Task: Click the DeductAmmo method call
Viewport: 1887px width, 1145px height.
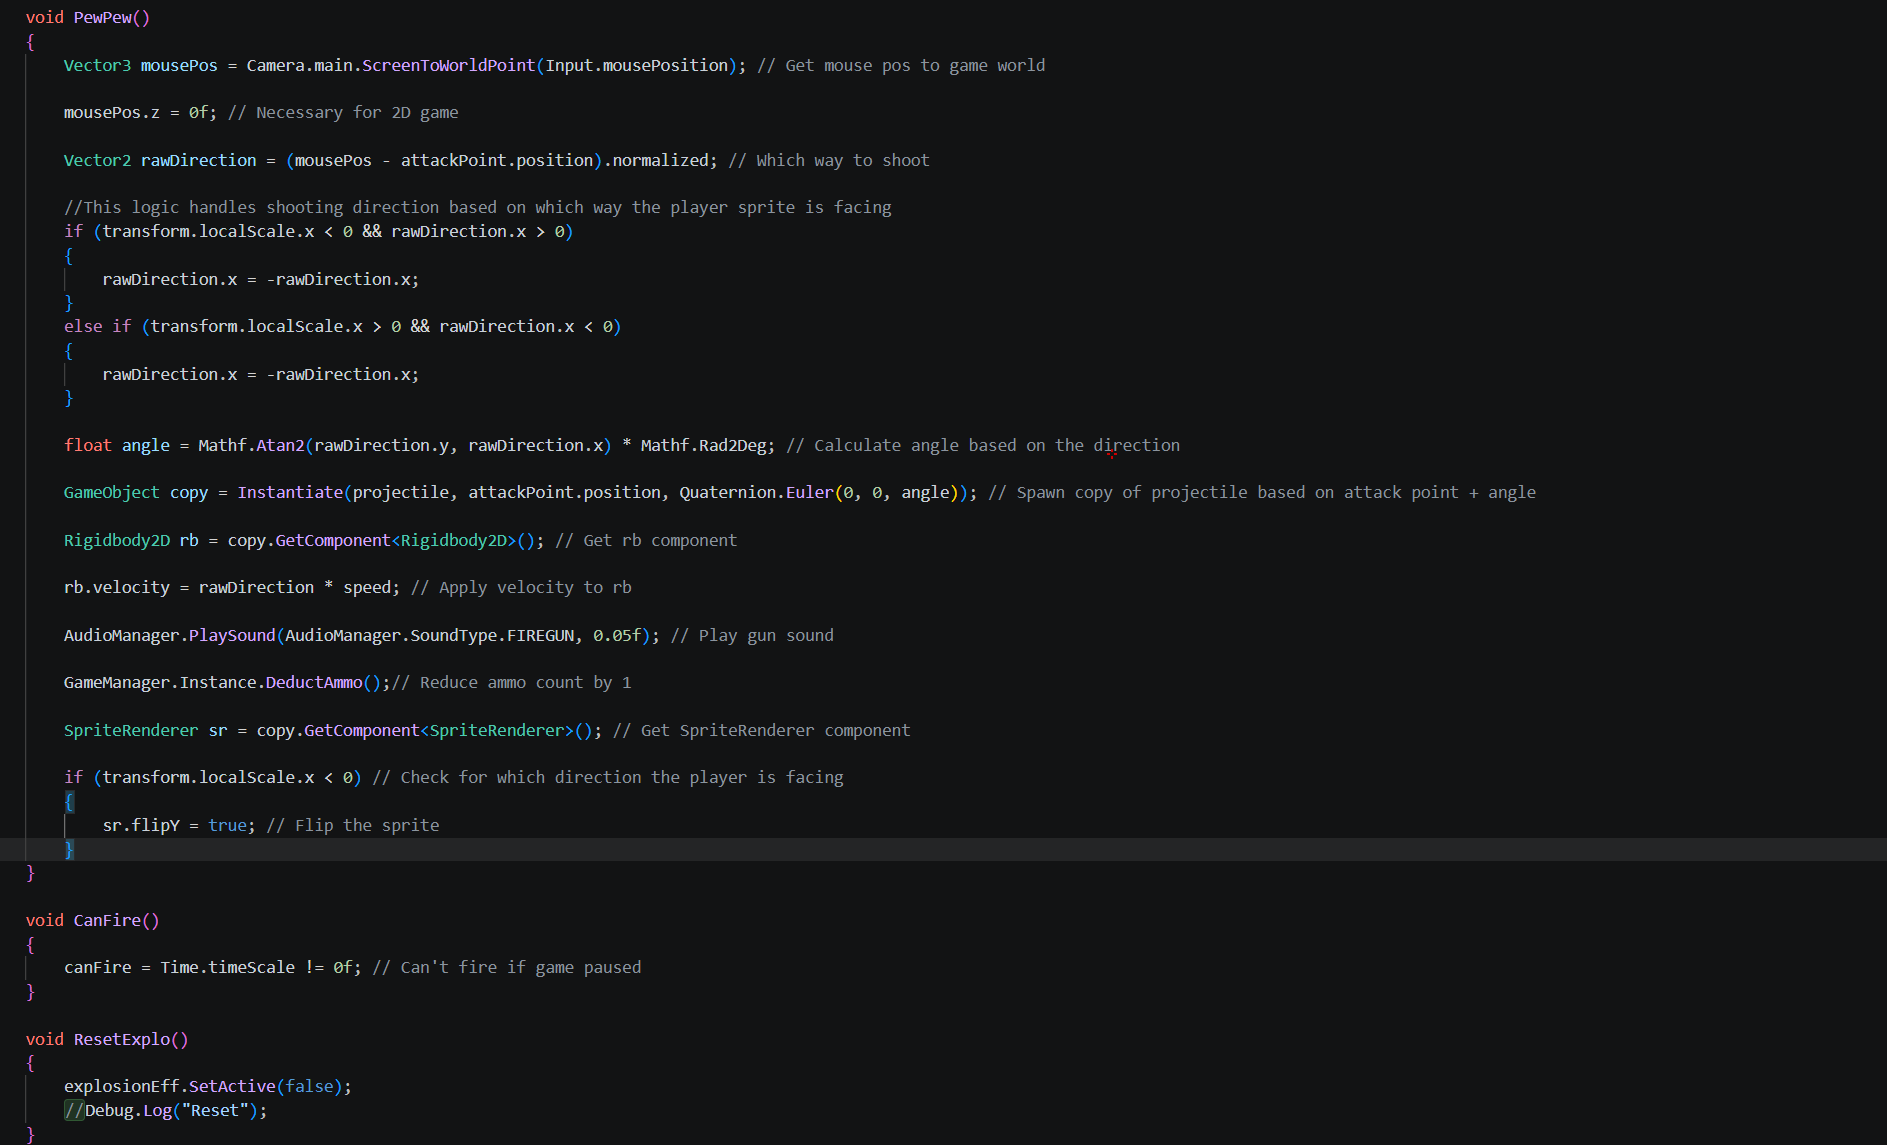Action: [x=313, y=682]
